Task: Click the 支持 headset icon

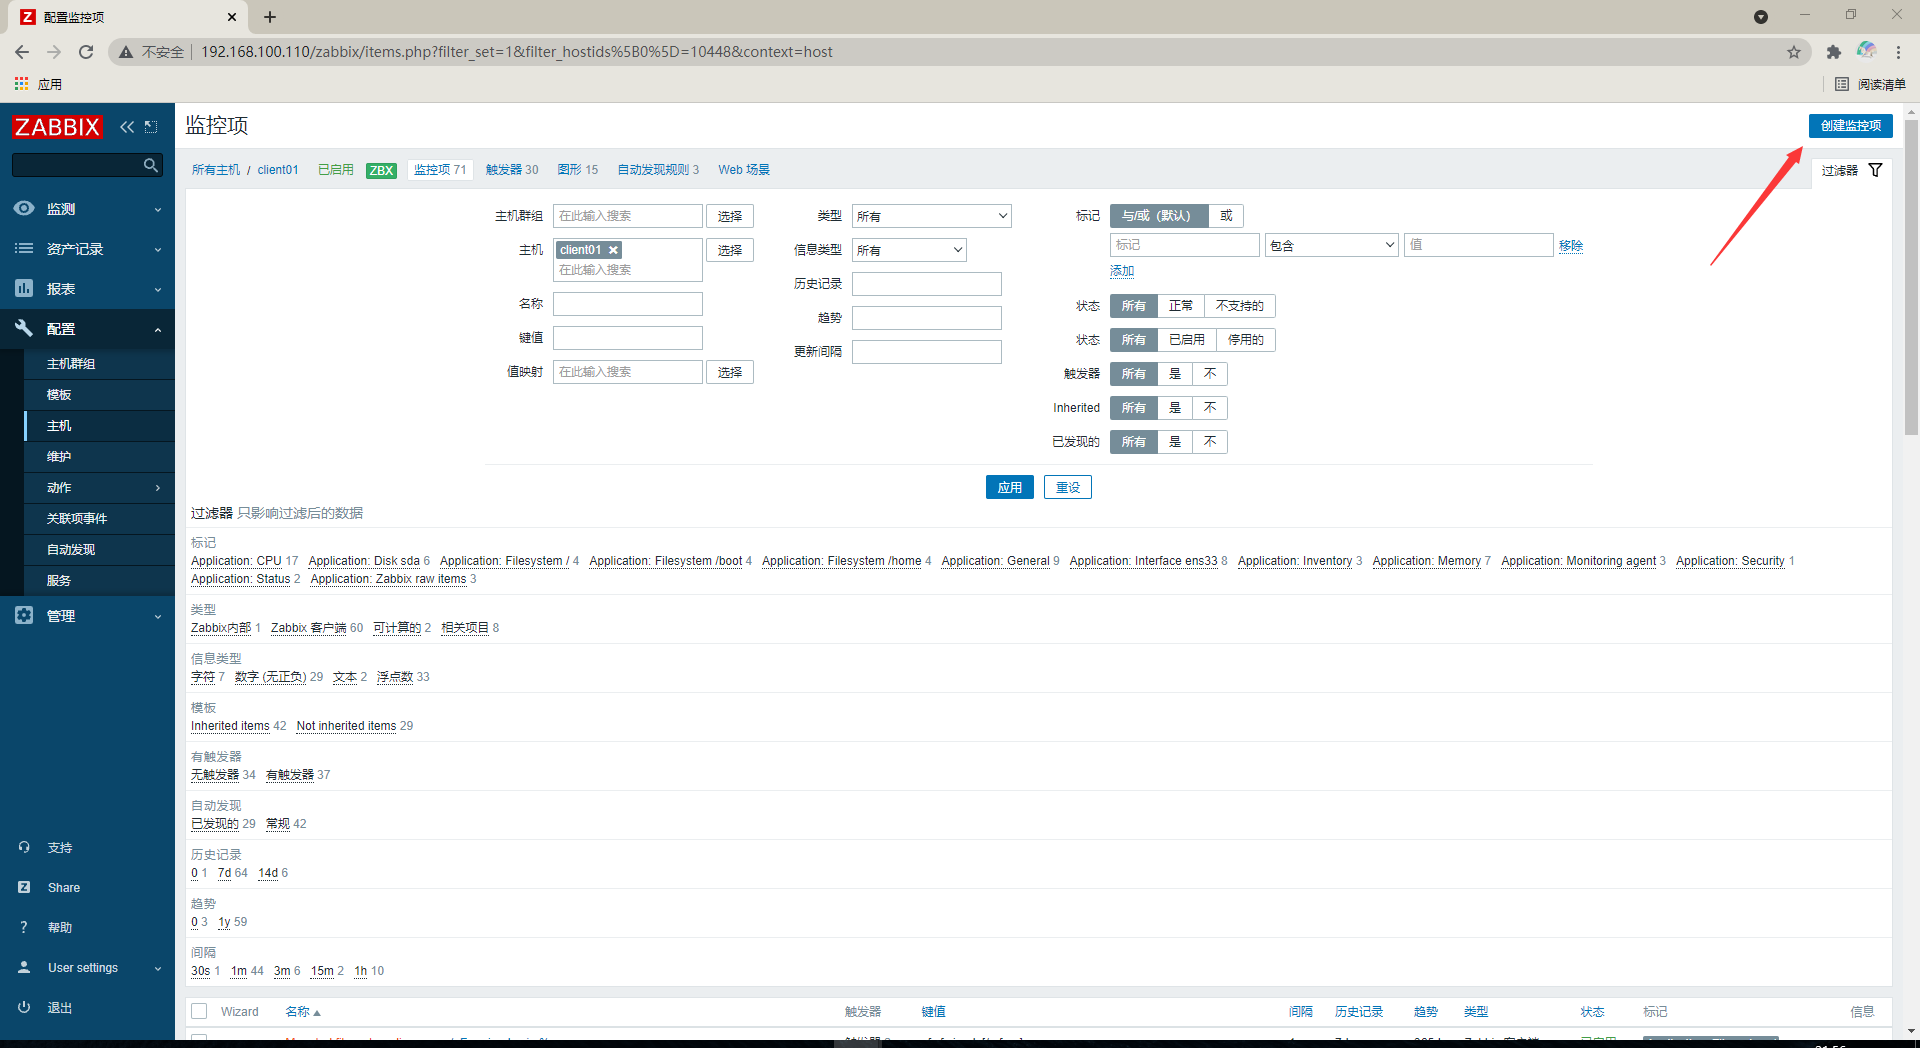Action: tap(24, 847)
